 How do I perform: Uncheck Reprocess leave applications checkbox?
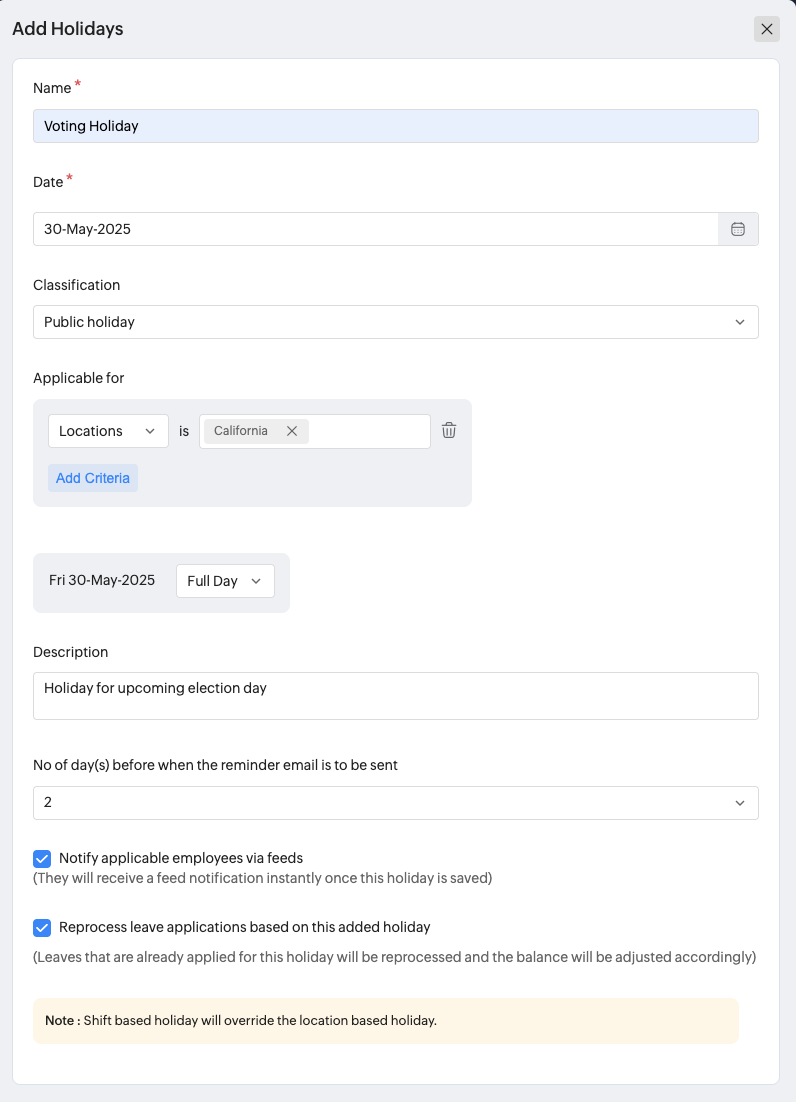[42, 927]
